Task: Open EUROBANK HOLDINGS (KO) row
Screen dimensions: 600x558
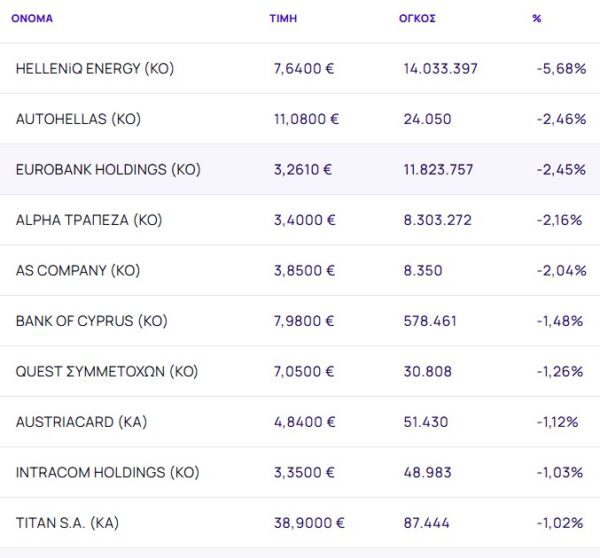Action: pos(108,169)
